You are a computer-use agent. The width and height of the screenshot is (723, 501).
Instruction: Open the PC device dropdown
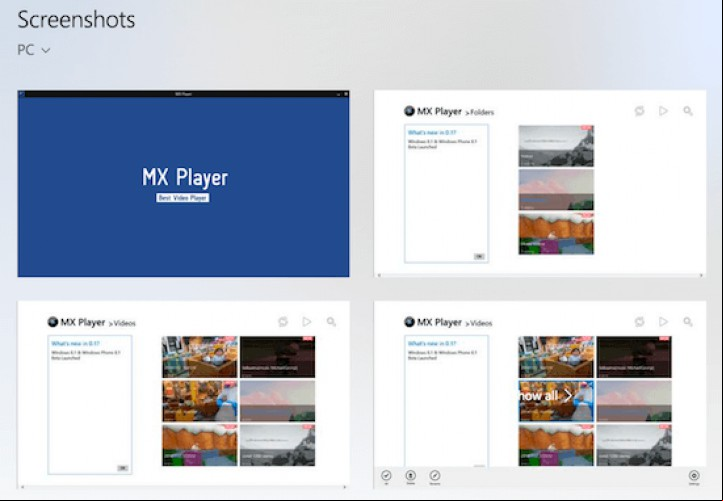(x=34, y=50)
